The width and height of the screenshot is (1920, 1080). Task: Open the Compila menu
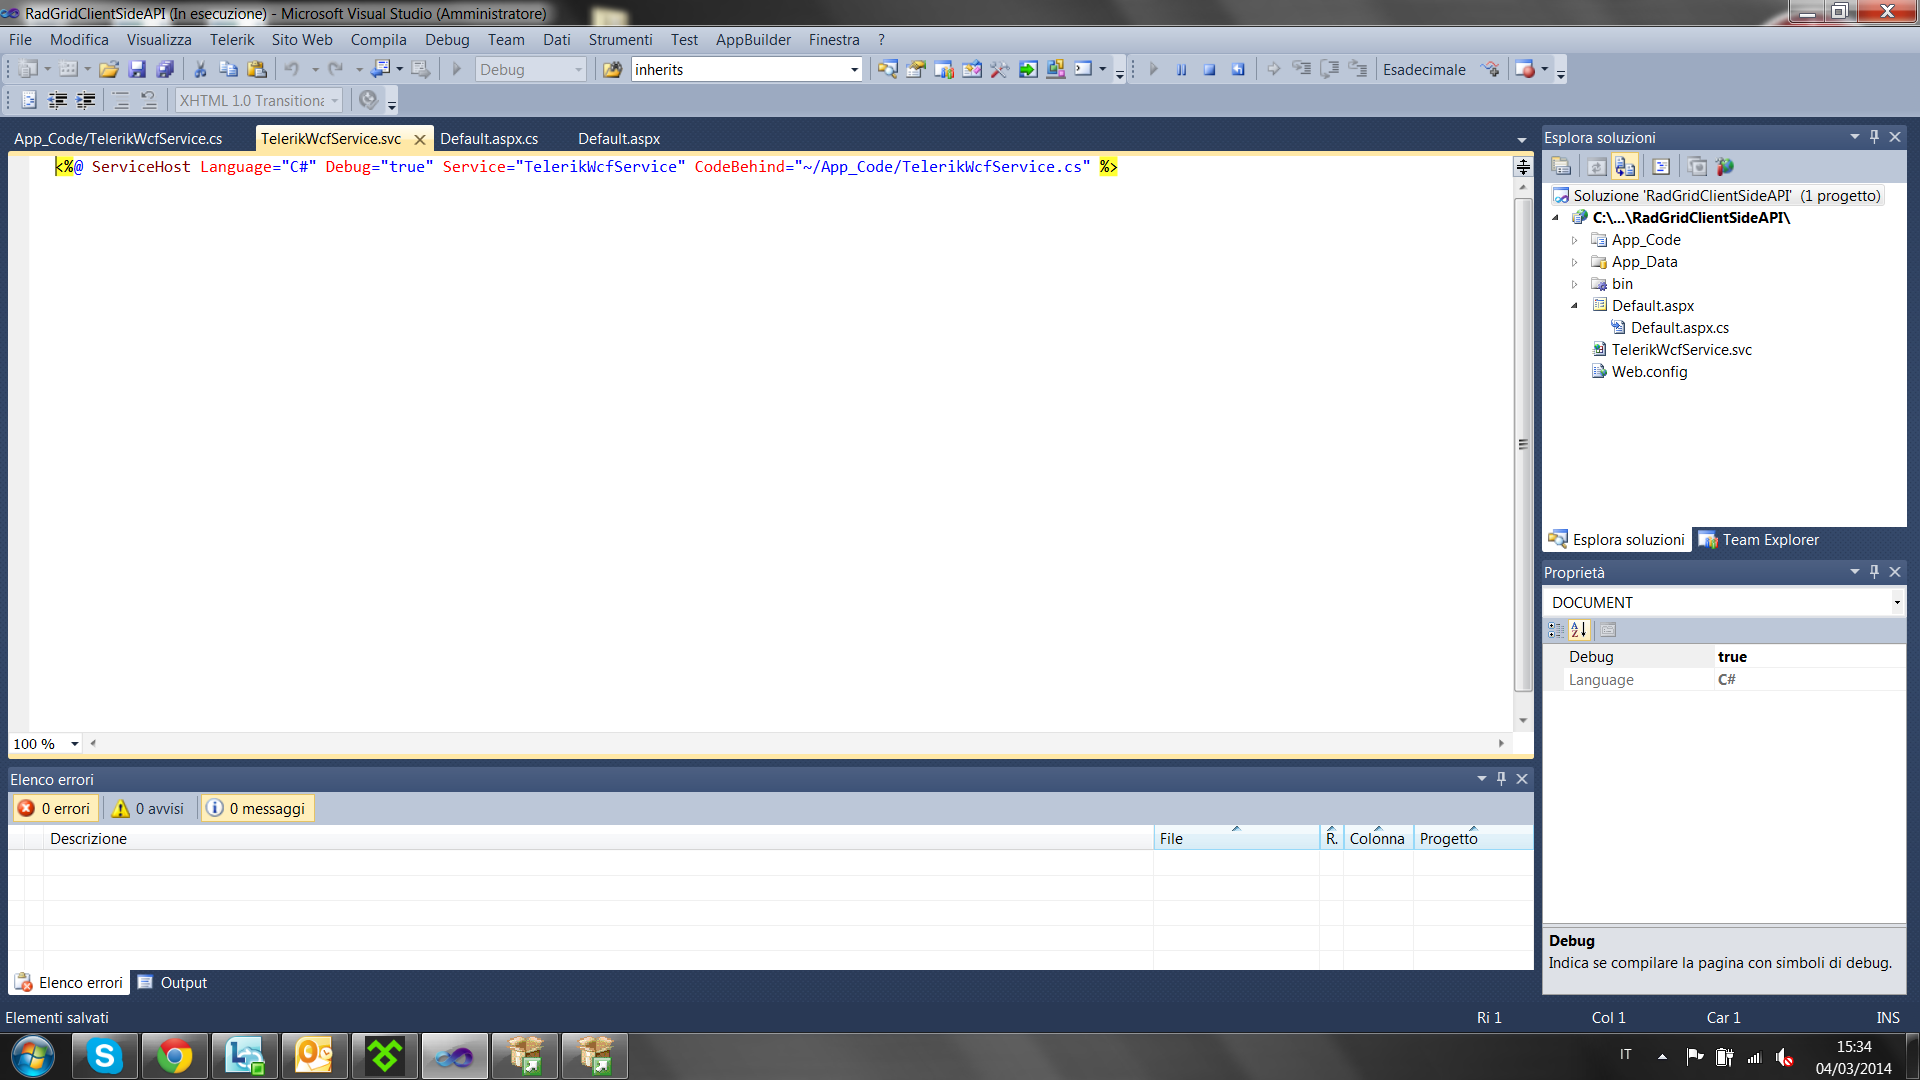[378, 40]
